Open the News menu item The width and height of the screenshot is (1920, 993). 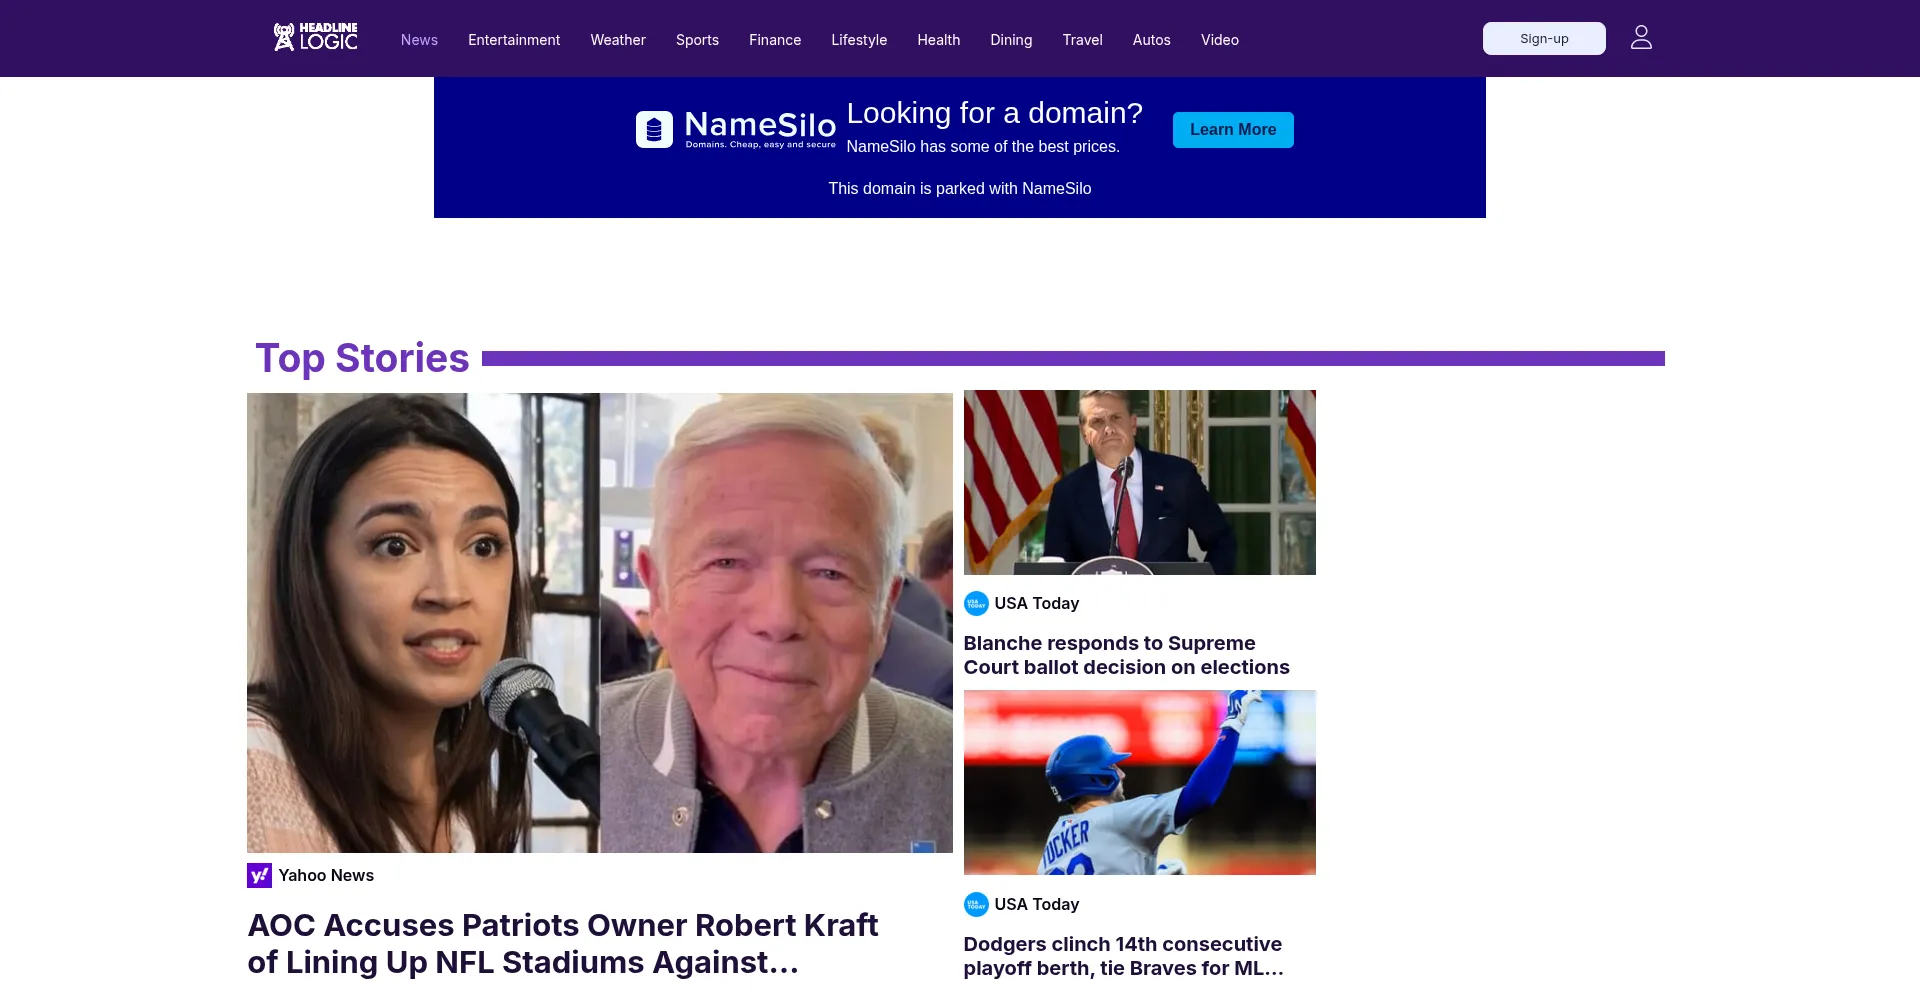419,40
